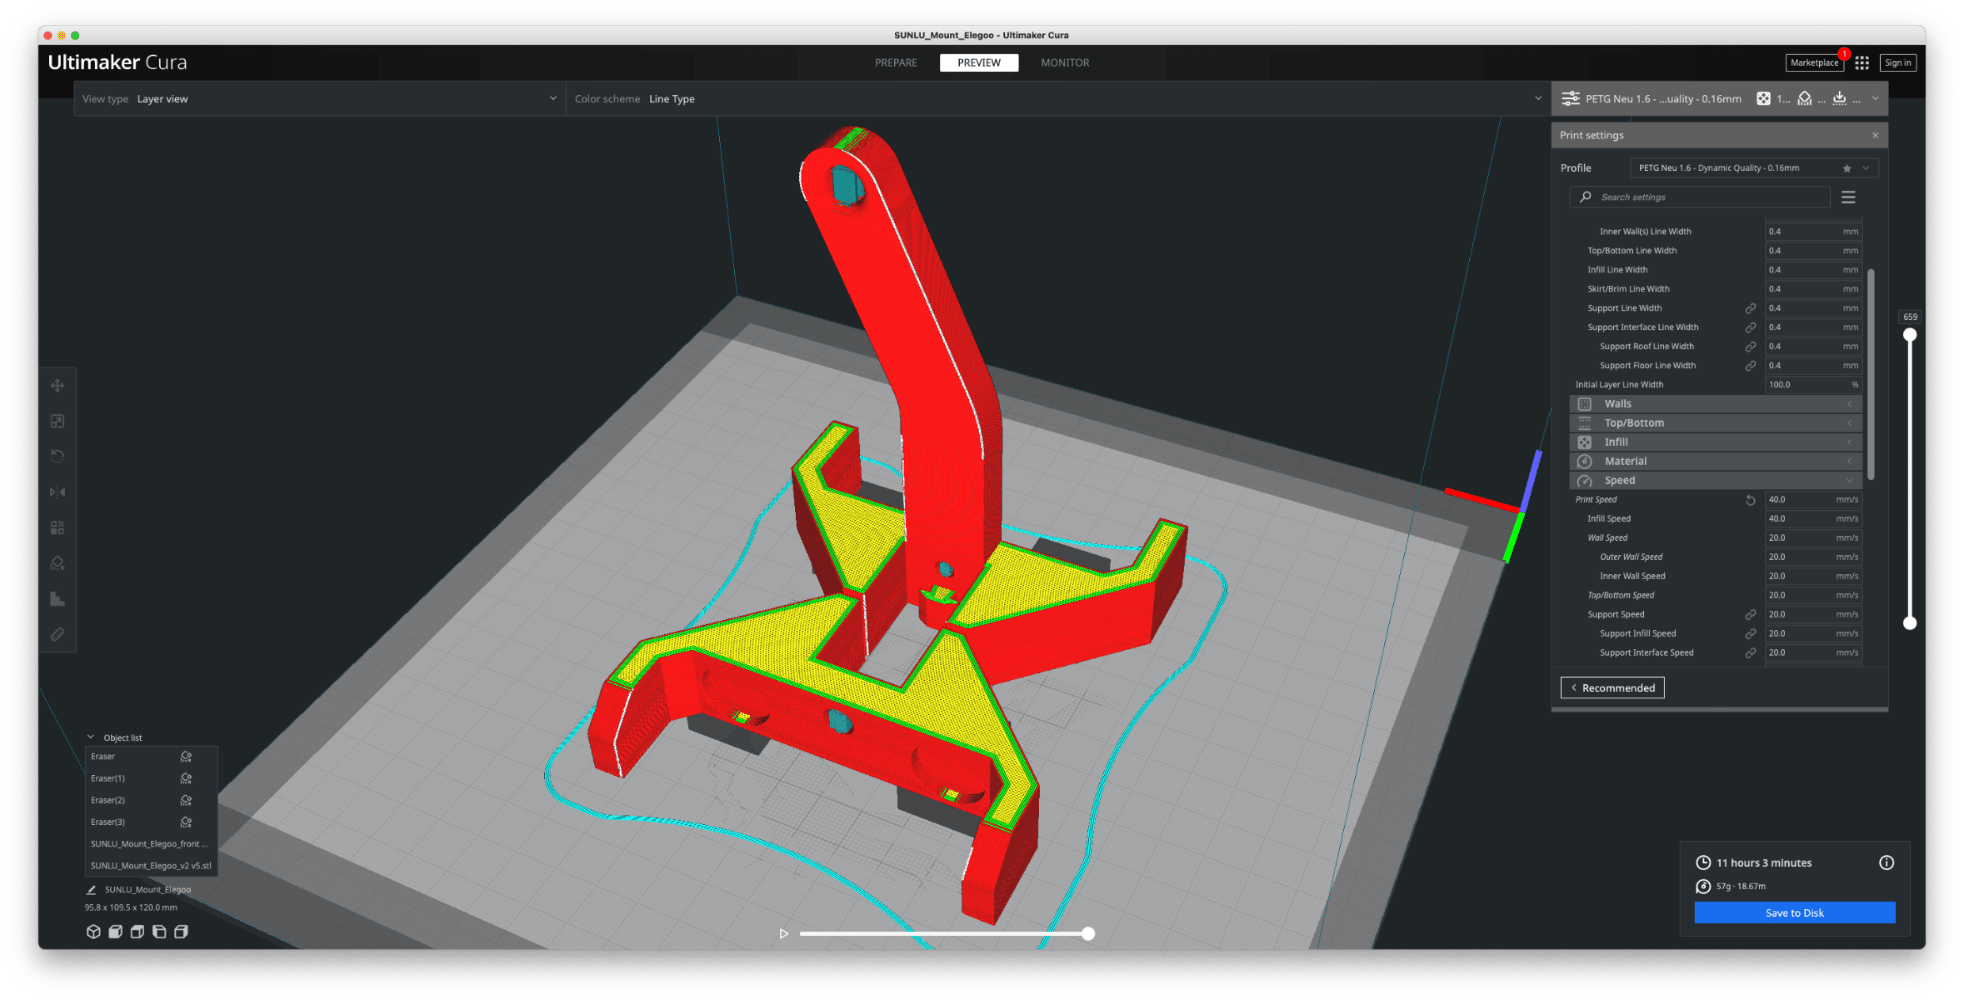Click the Sign in button
This screenshot has width=1964, height=1000.
click(1898, 63)
